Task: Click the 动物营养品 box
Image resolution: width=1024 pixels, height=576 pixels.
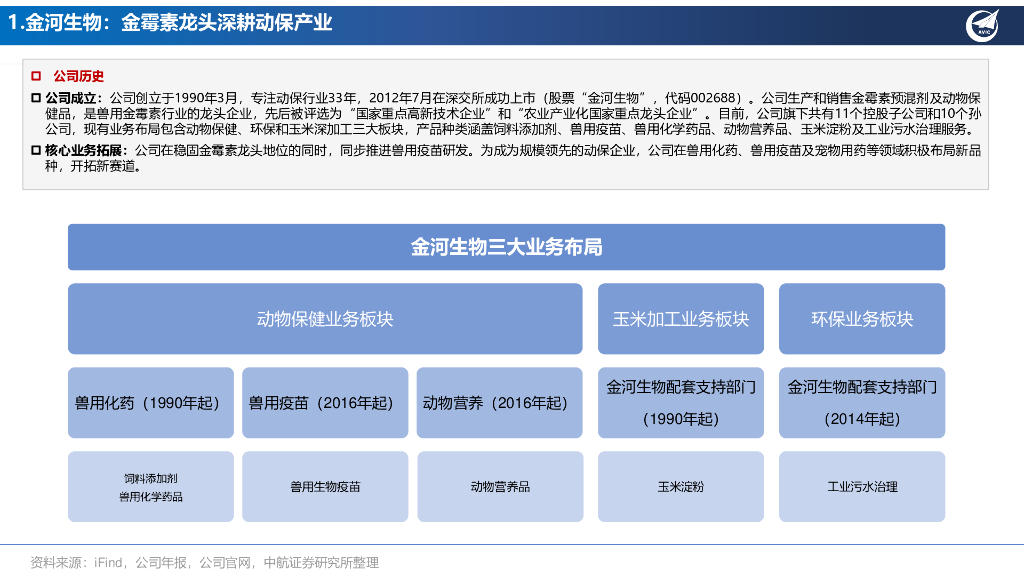Action: [500, 487]
